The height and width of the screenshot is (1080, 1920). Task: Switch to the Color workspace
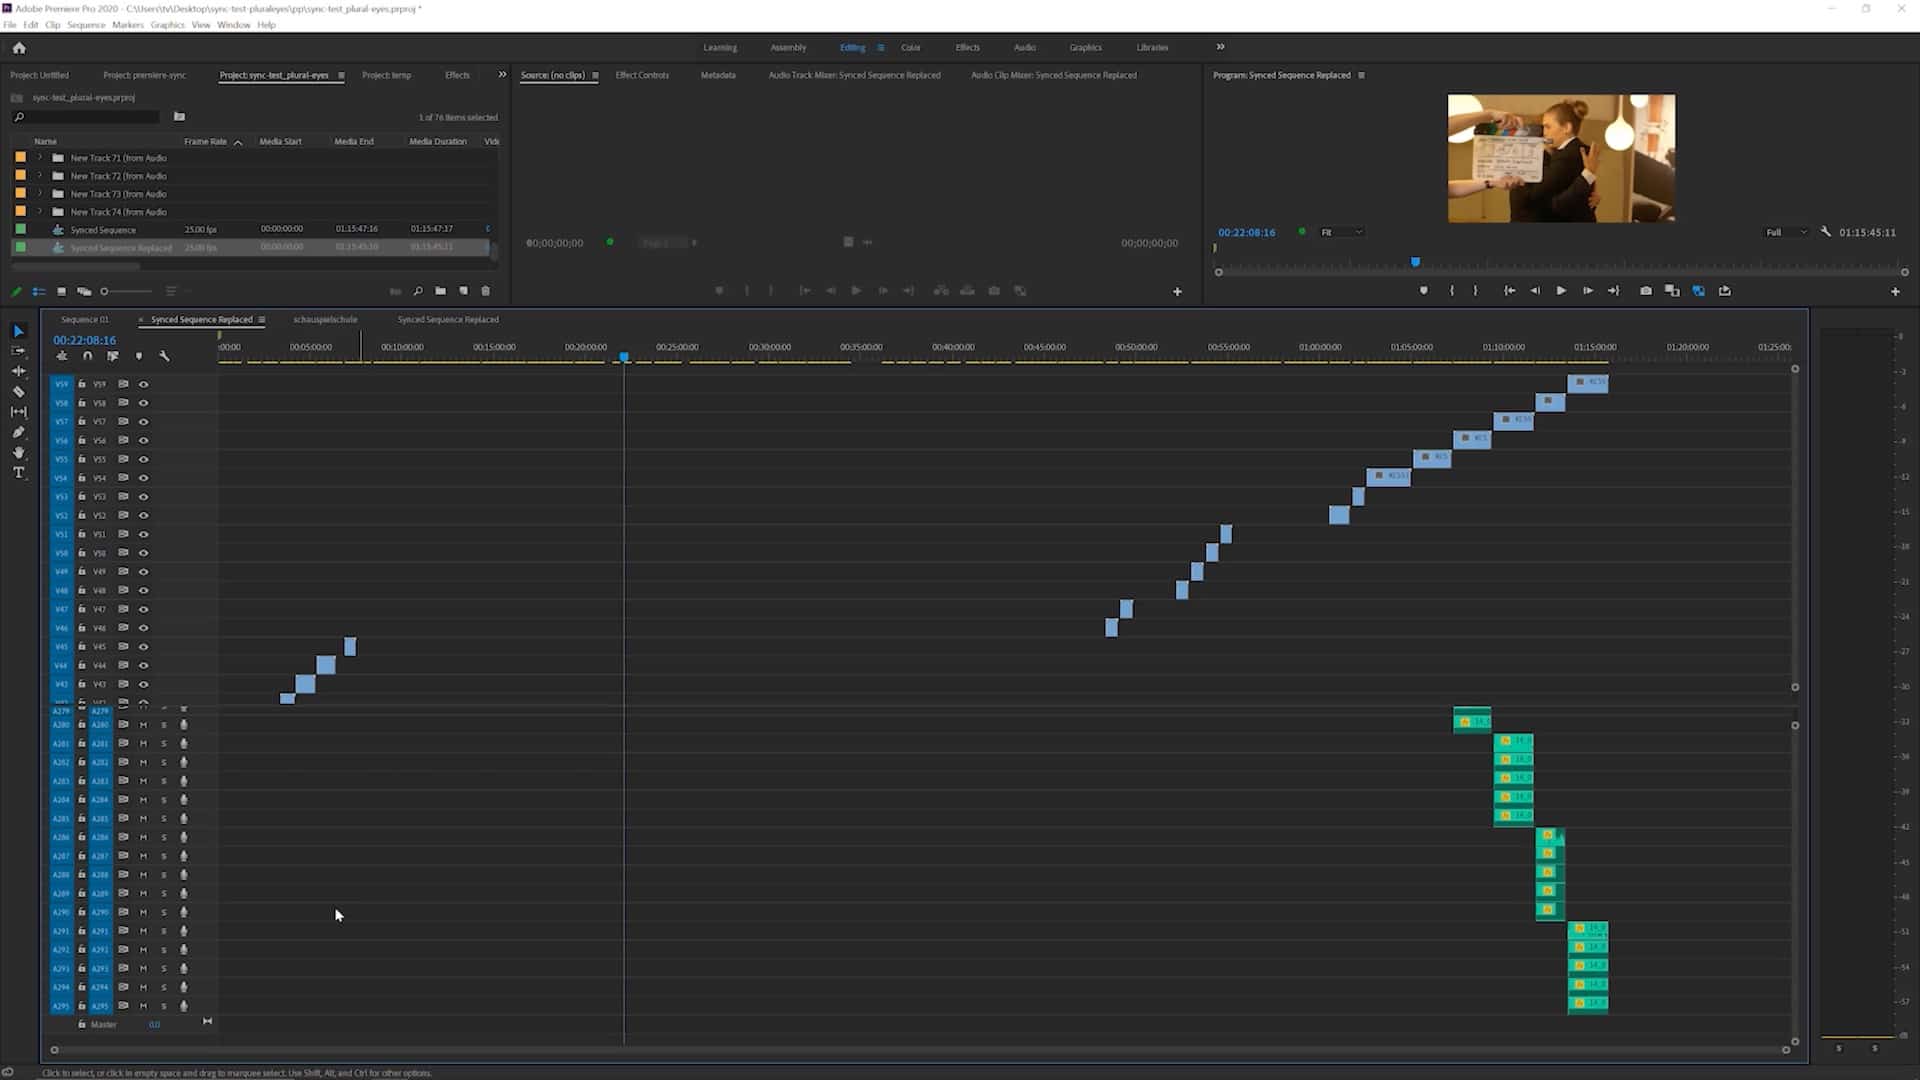tap(910, 47)
